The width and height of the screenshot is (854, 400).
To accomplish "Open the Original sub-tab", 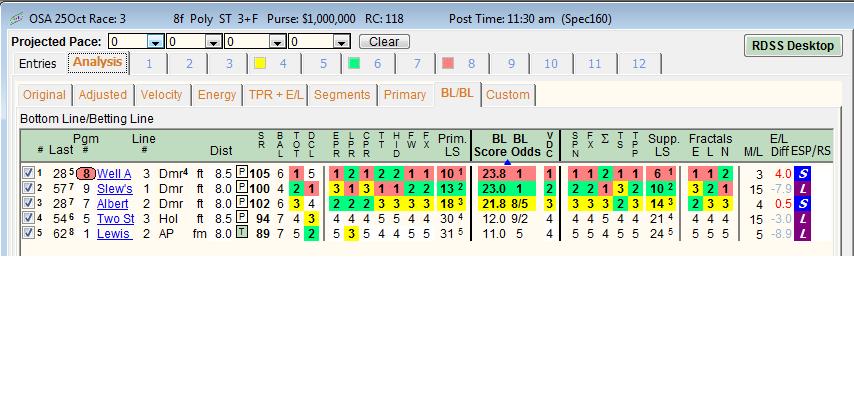I will [x=44, y=95].
